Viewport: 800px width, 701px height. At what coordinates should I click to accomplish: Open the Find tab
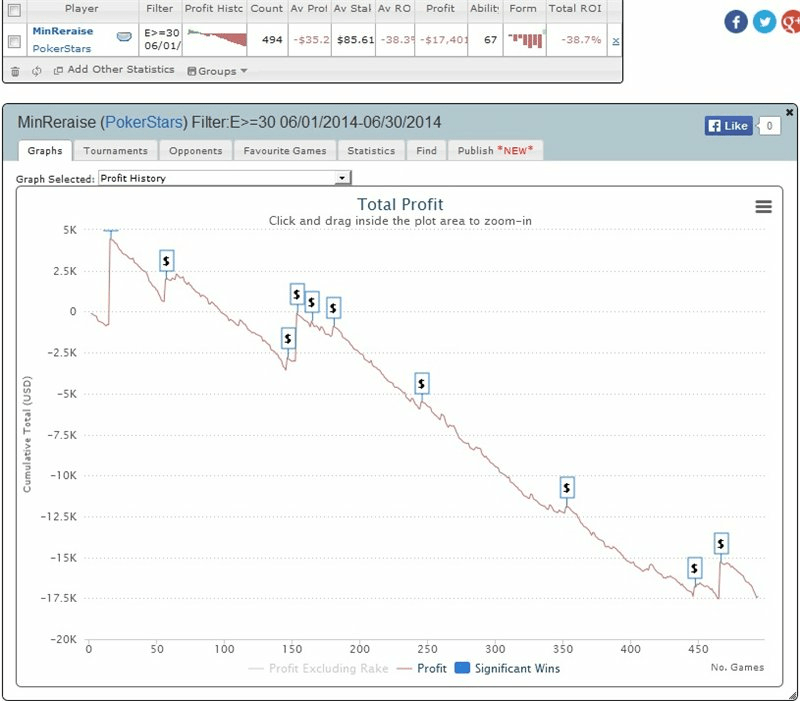tap(426, 151)
